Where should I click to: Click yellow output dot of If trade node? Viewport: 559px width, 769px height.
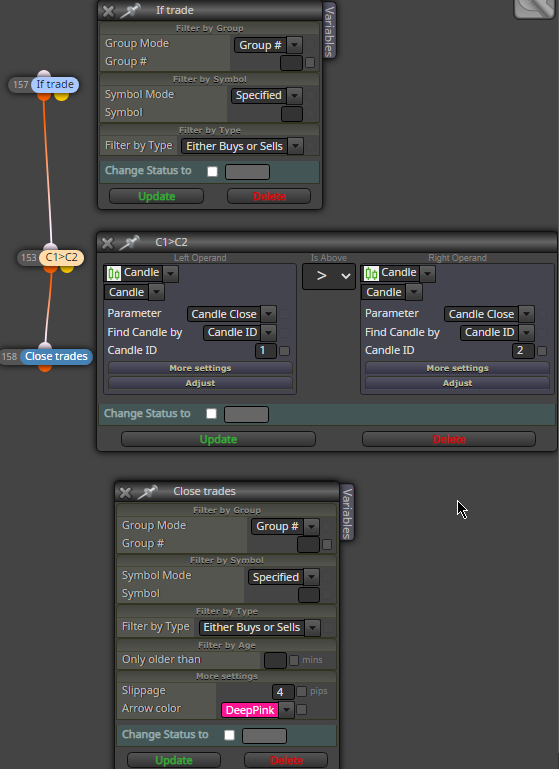click(x=61, y=96)
